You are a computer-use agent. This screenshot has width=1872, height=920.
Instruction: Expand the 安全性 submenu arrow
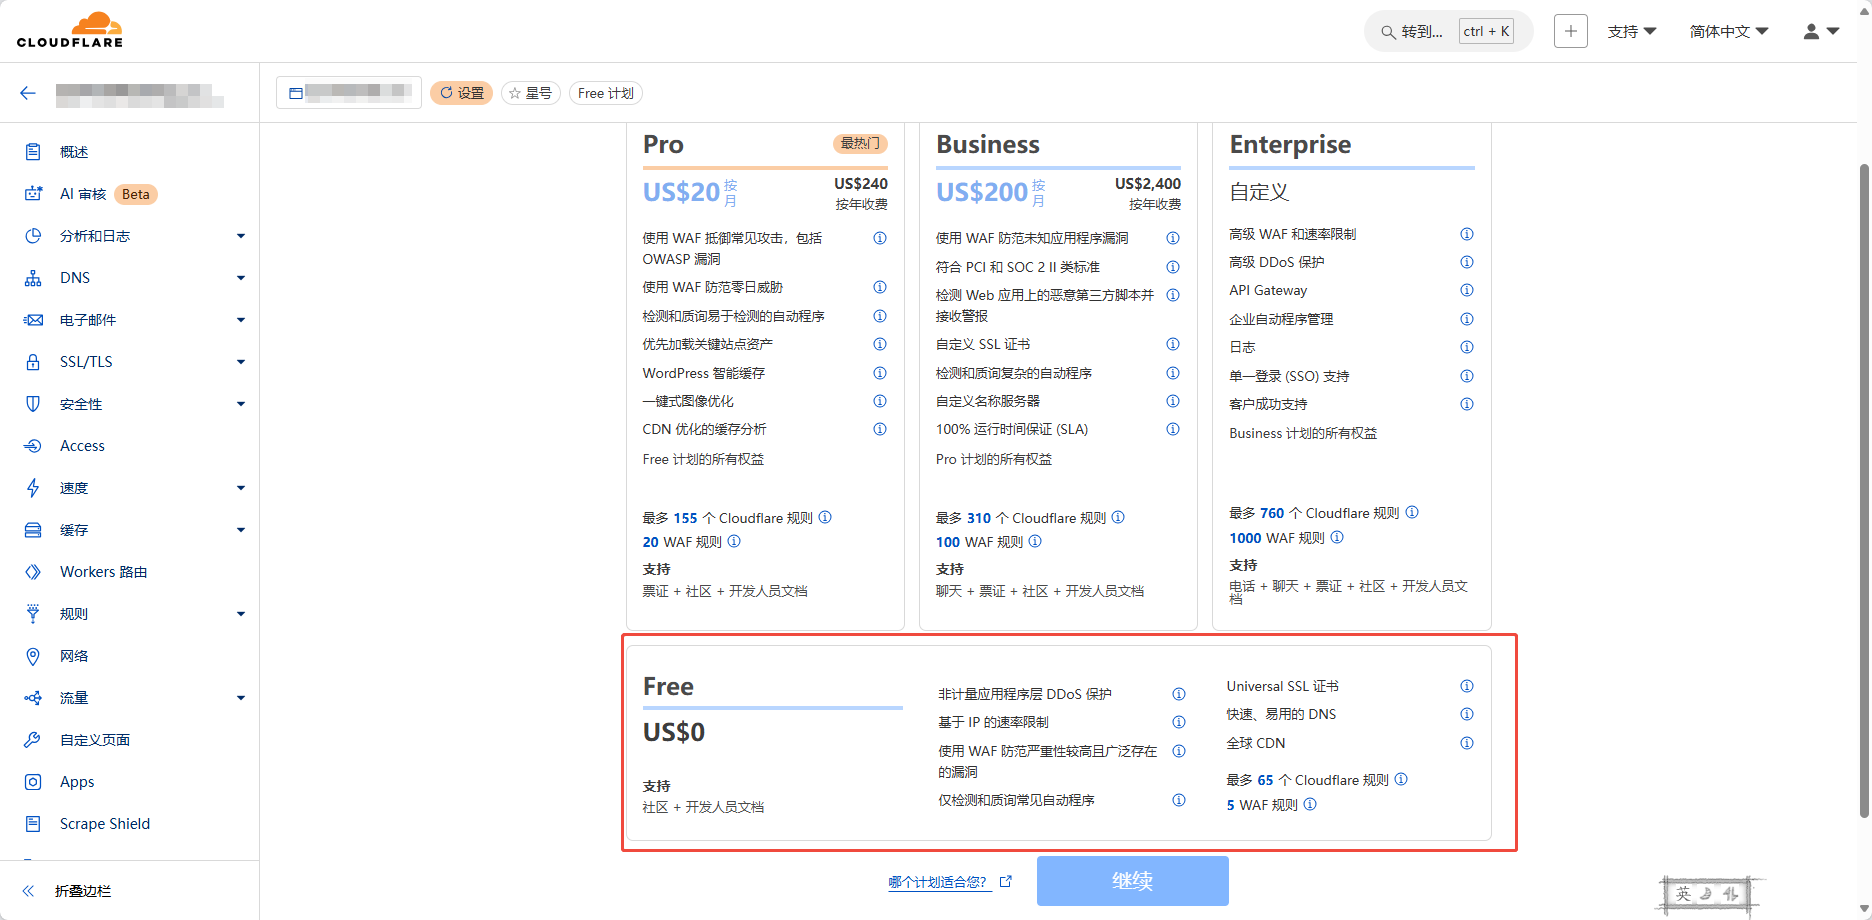pyautogui.click(x=241, y=404)
